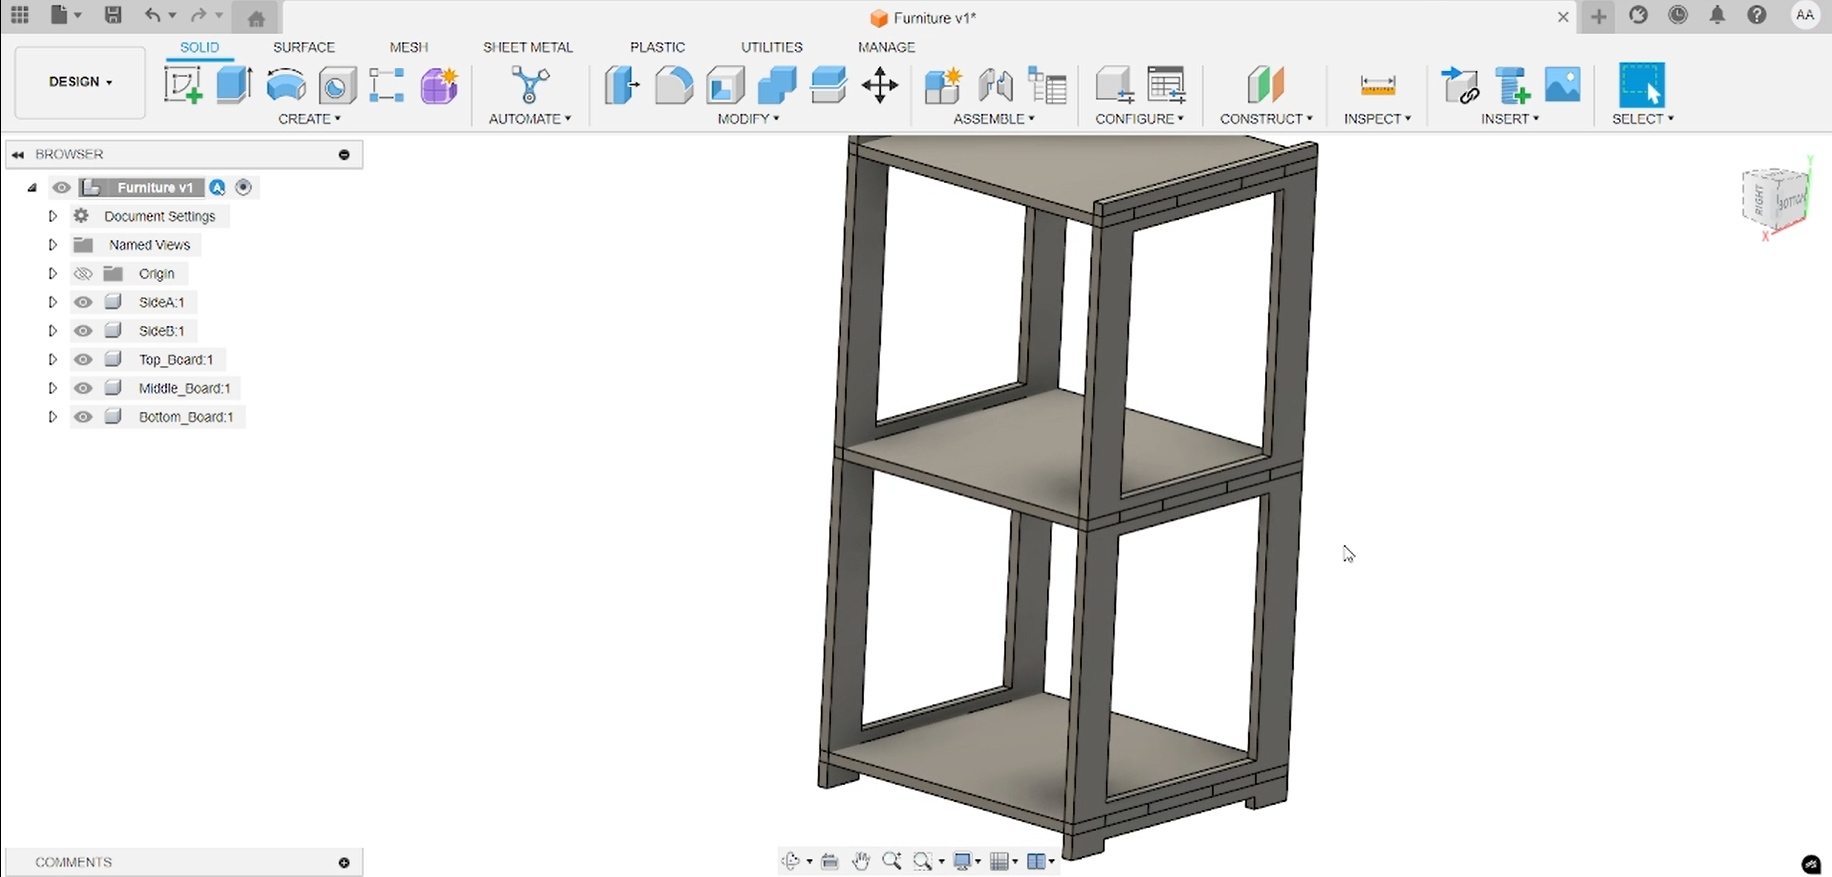Expand the Origin folder

click(x=53, y=274)
